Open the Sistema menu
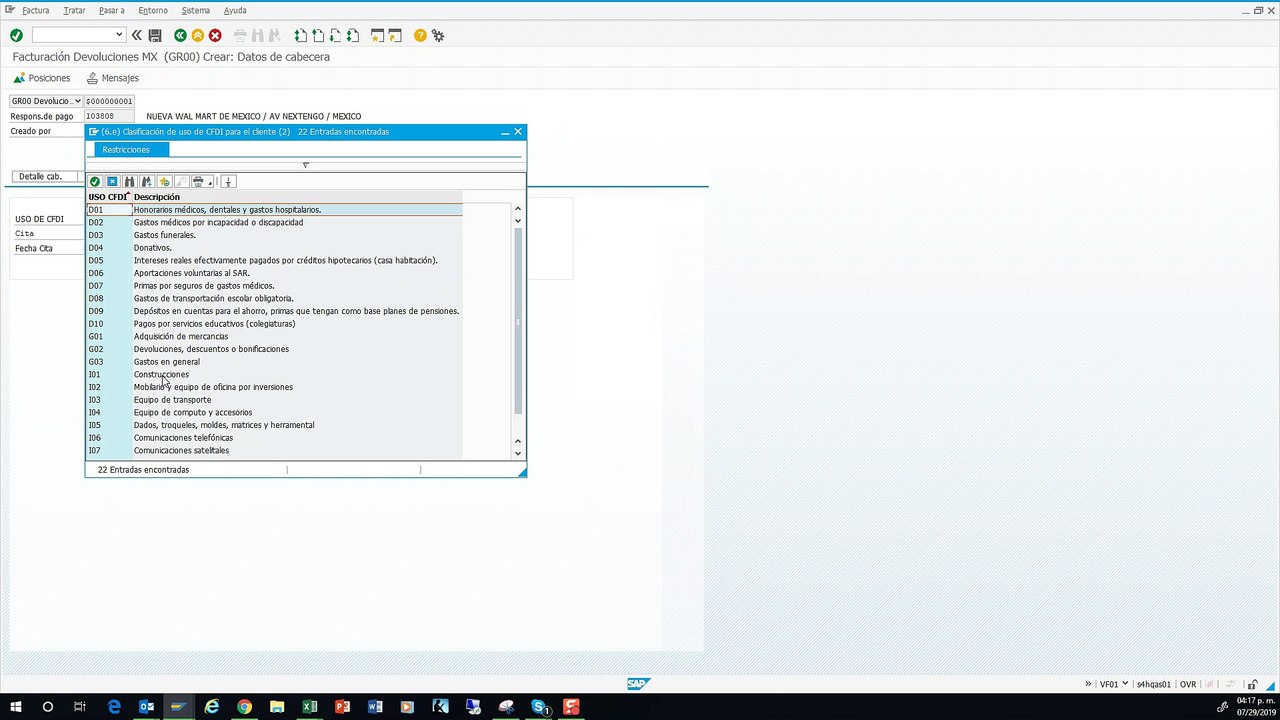The width and height of the screenshot is (1280, 720). [x=196, y=10]
